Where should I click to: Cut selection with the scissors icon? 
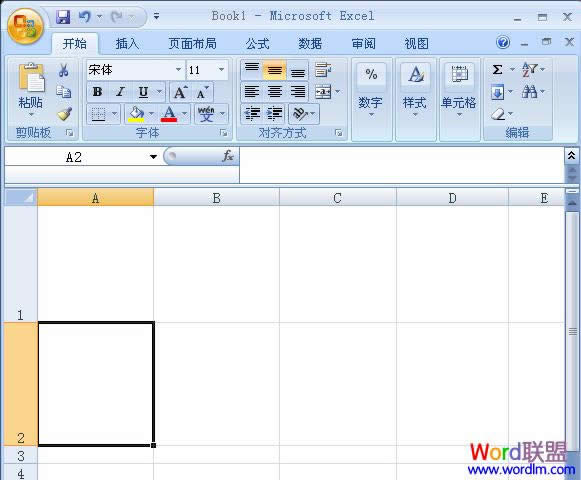[x=64, y=70]
